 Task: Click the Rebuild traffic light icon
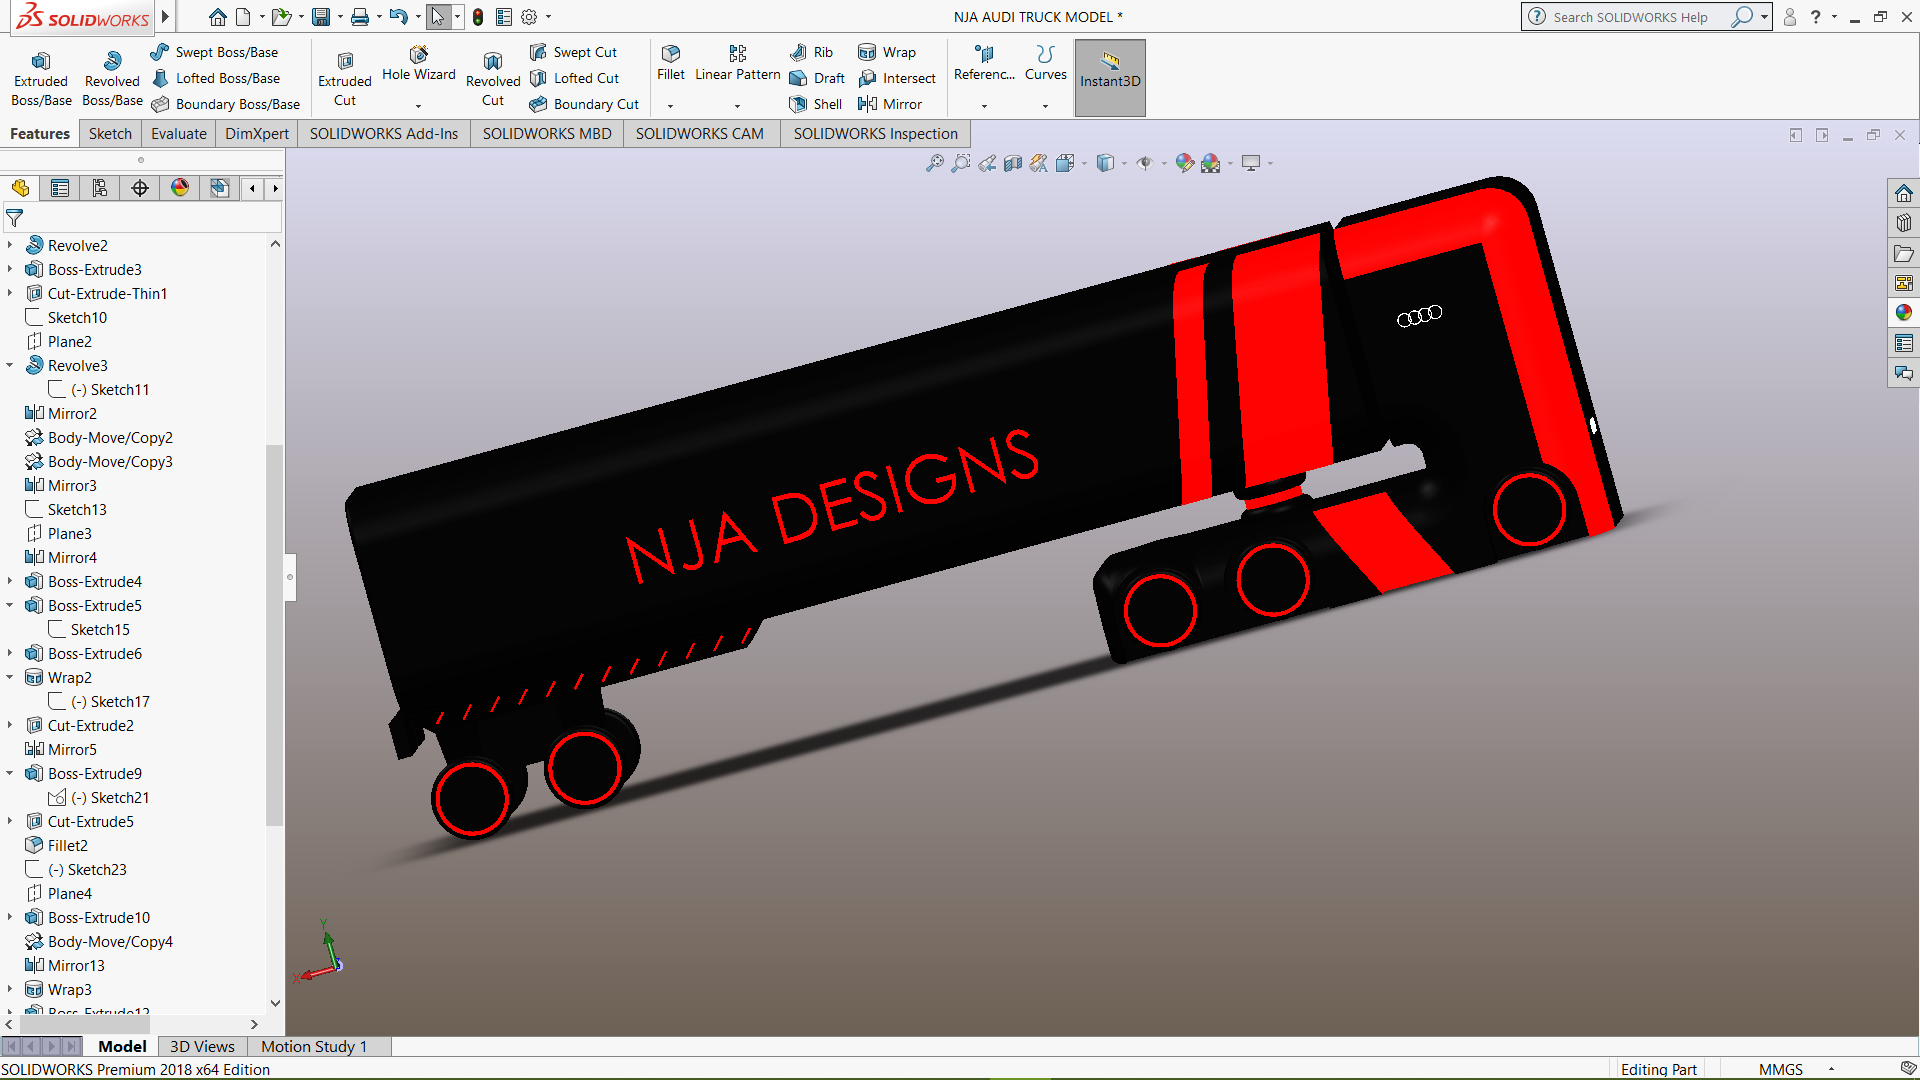tap(478, 17)
